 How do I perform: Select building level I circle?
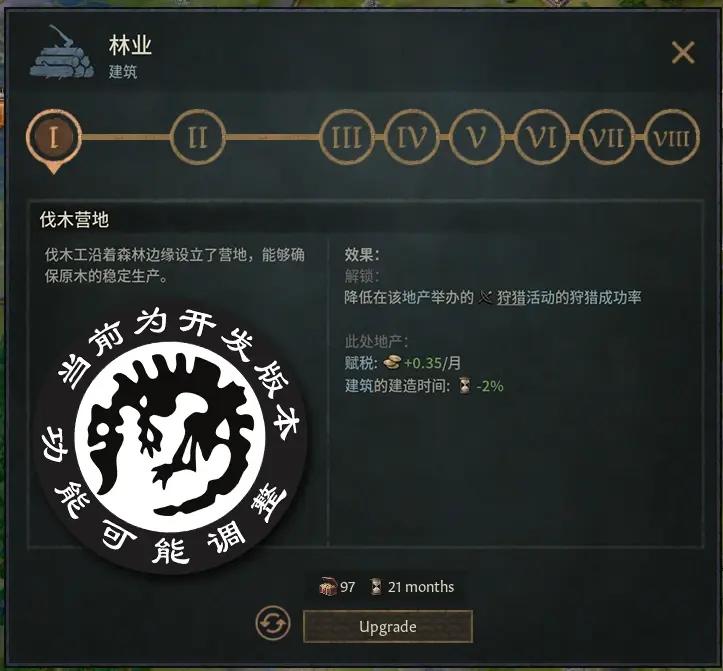(53, 137)
